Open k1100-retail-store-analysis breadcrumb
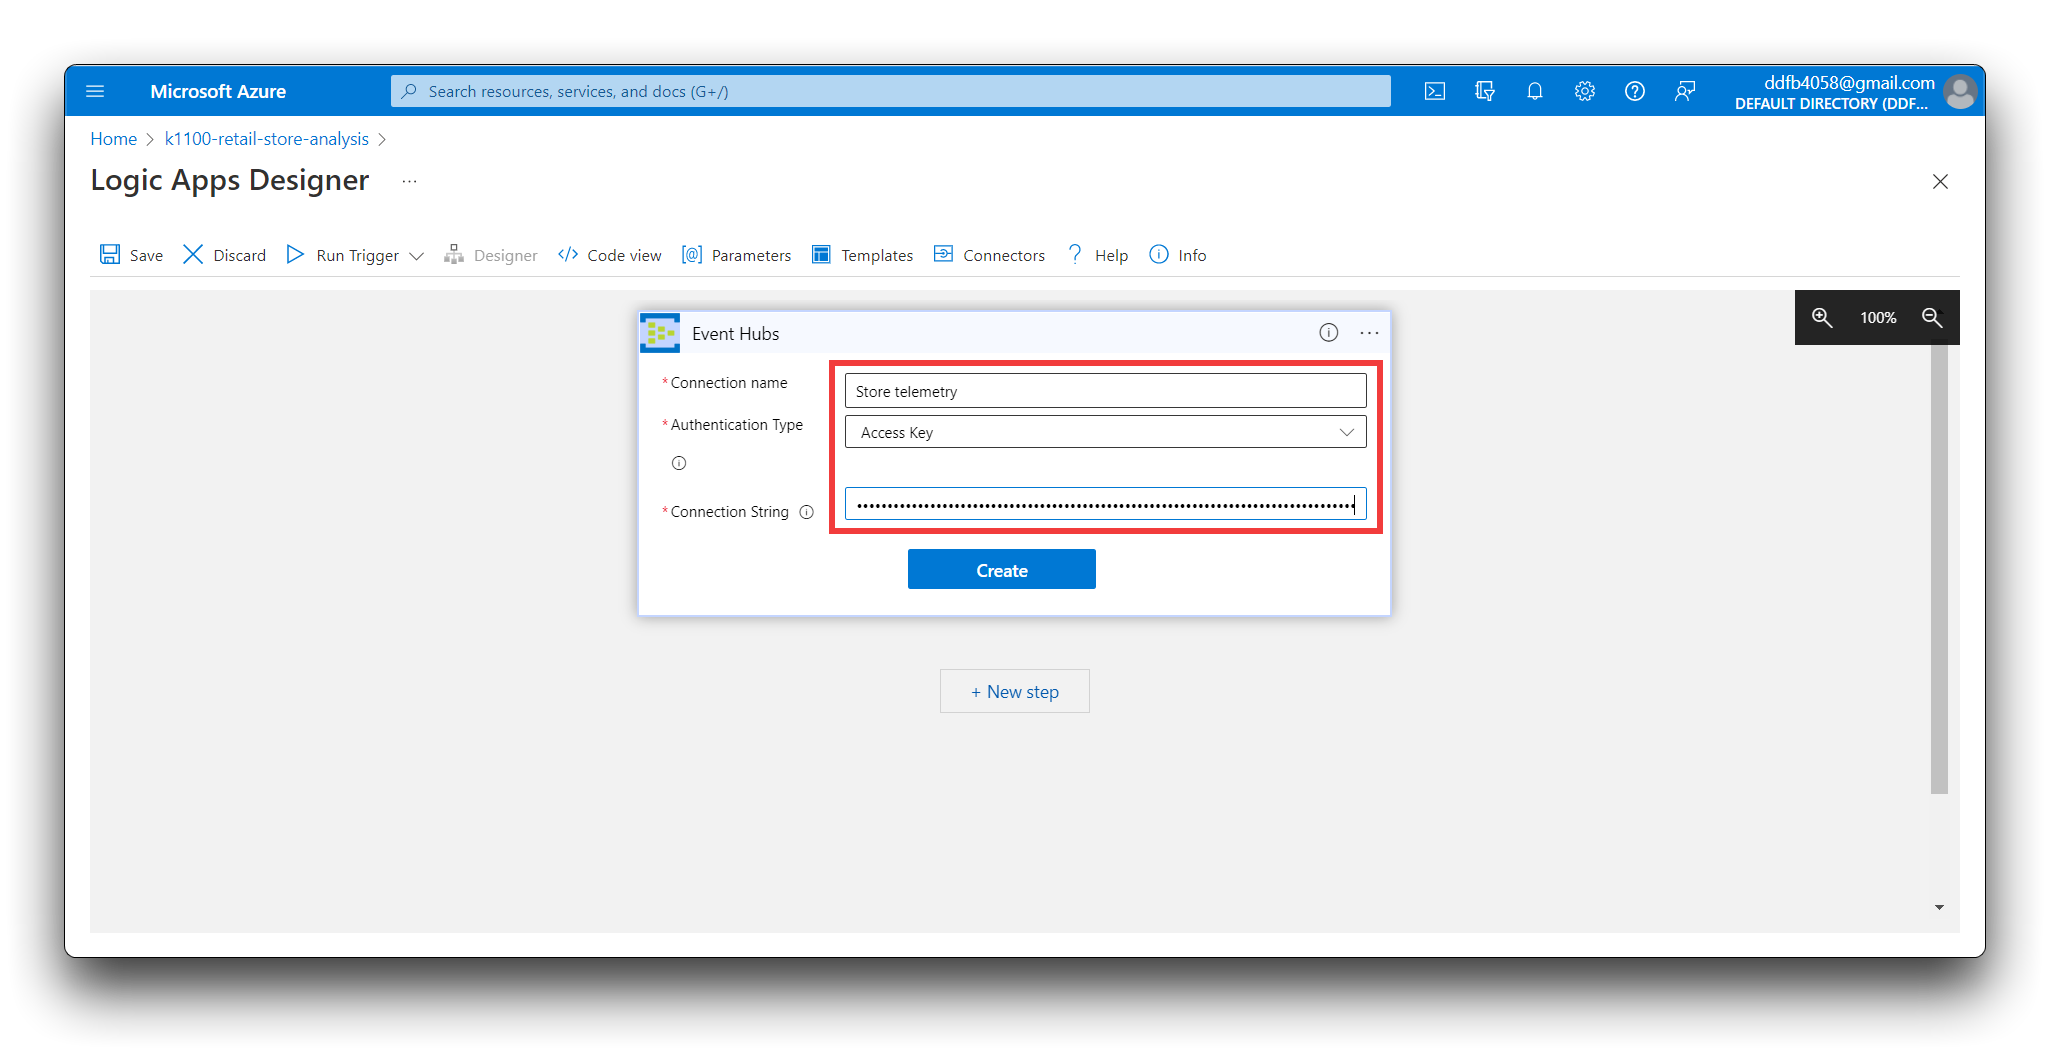 pyautogui.click(x=266, y=139)
